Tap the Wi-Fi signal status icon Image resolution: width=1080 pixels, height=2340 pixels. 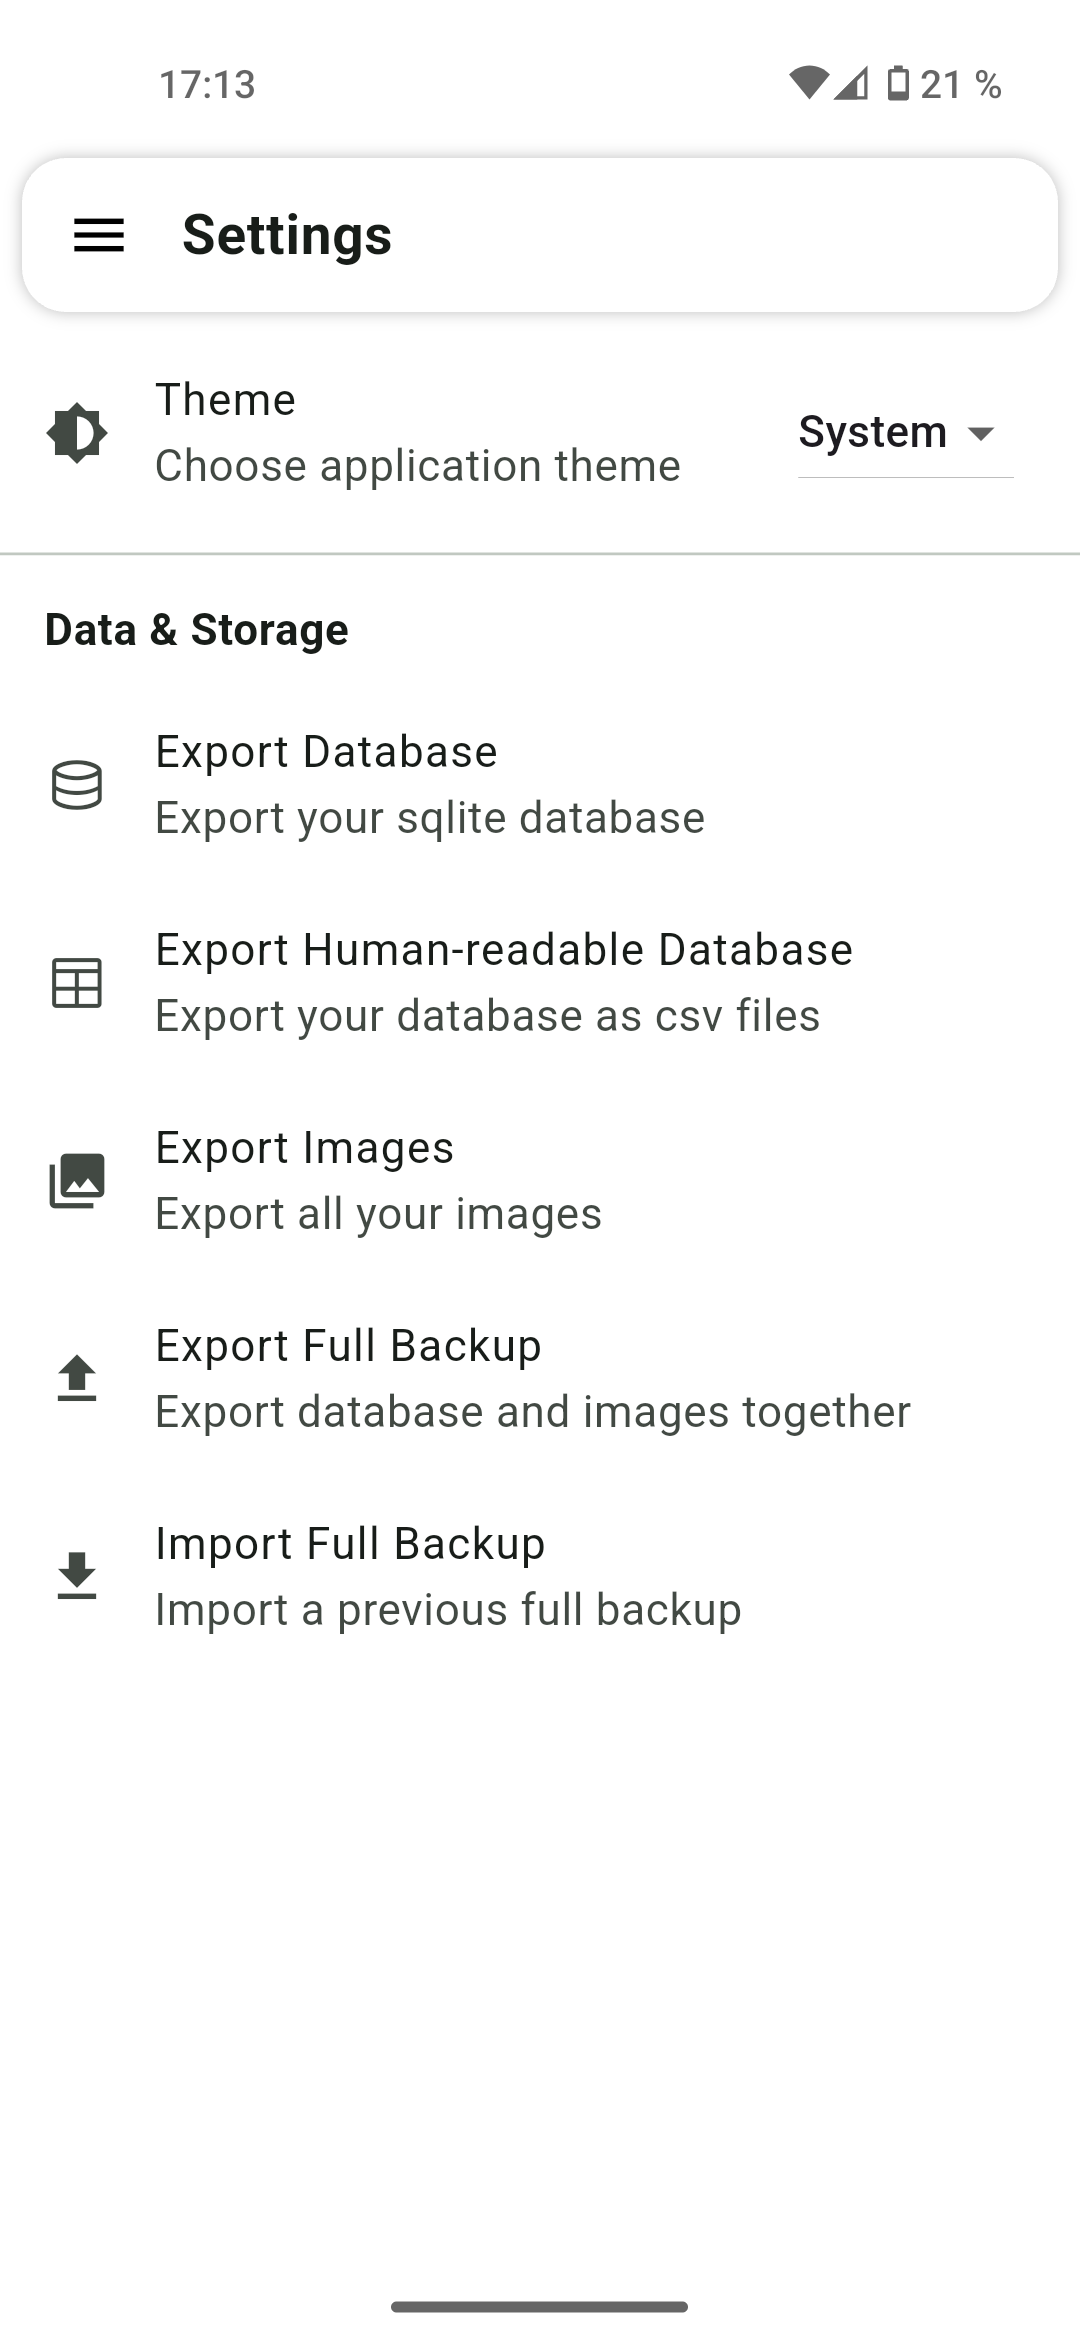tap(808, 84)
